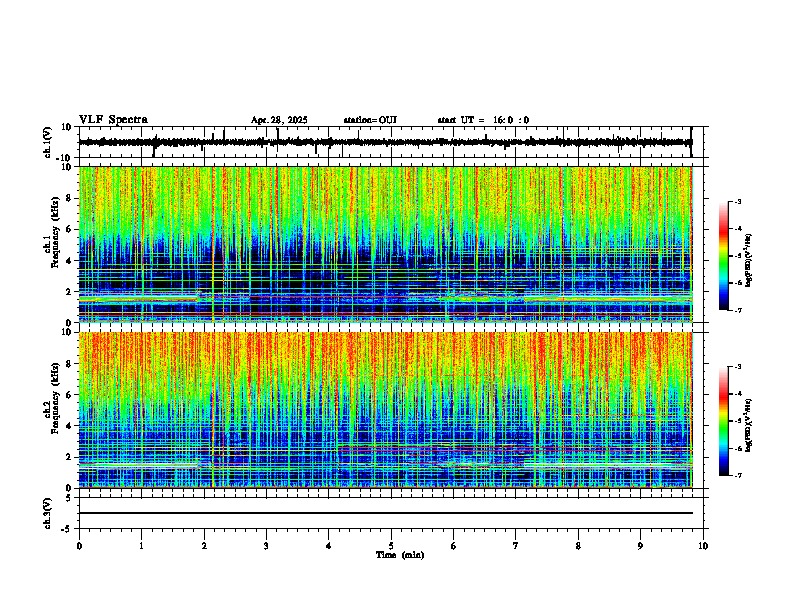Click the lower ch.2 color scale bar

(724, 421)
